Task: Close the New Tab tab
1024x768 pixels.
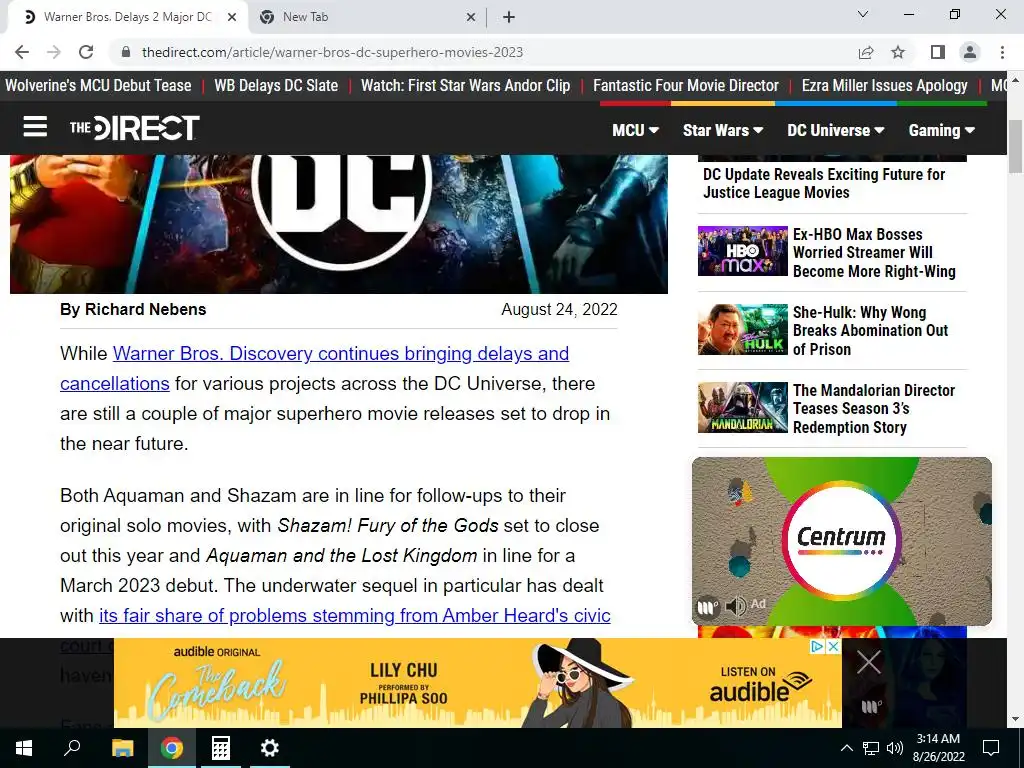Action: click(x=471, y=18)
